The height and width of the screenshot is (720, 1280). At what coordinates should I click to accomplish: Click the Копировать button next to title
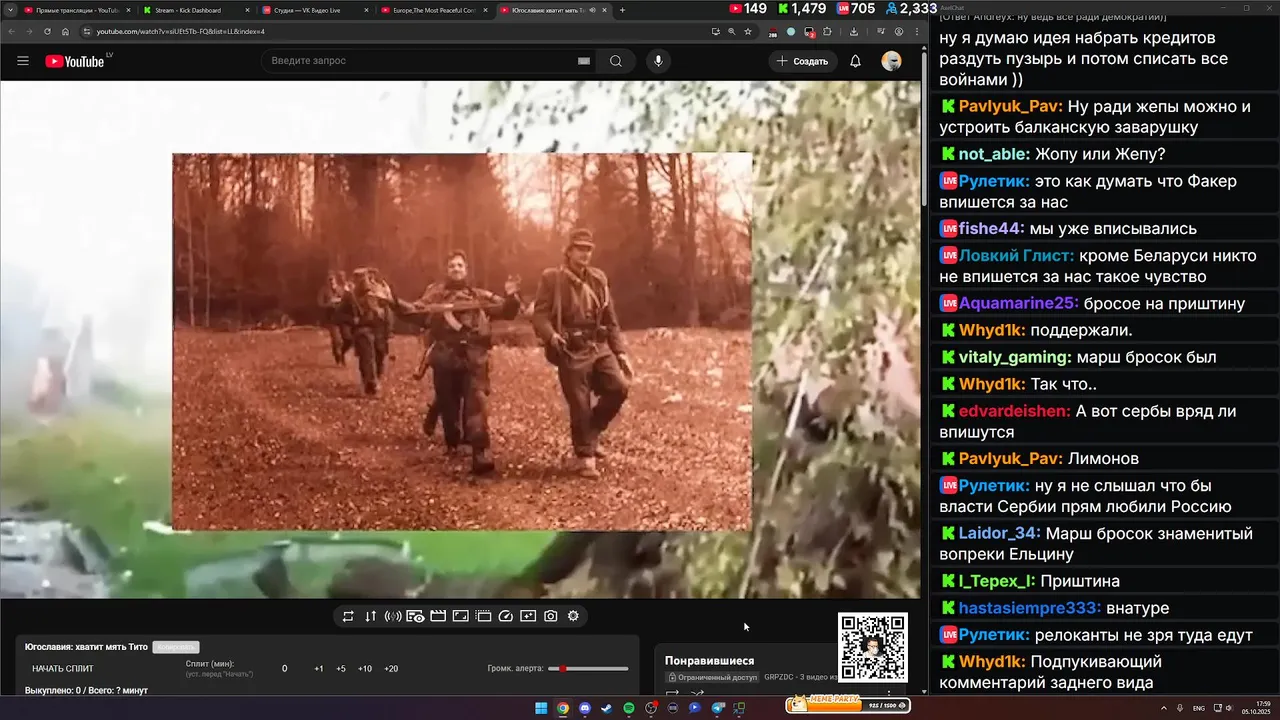coord(176,647)
